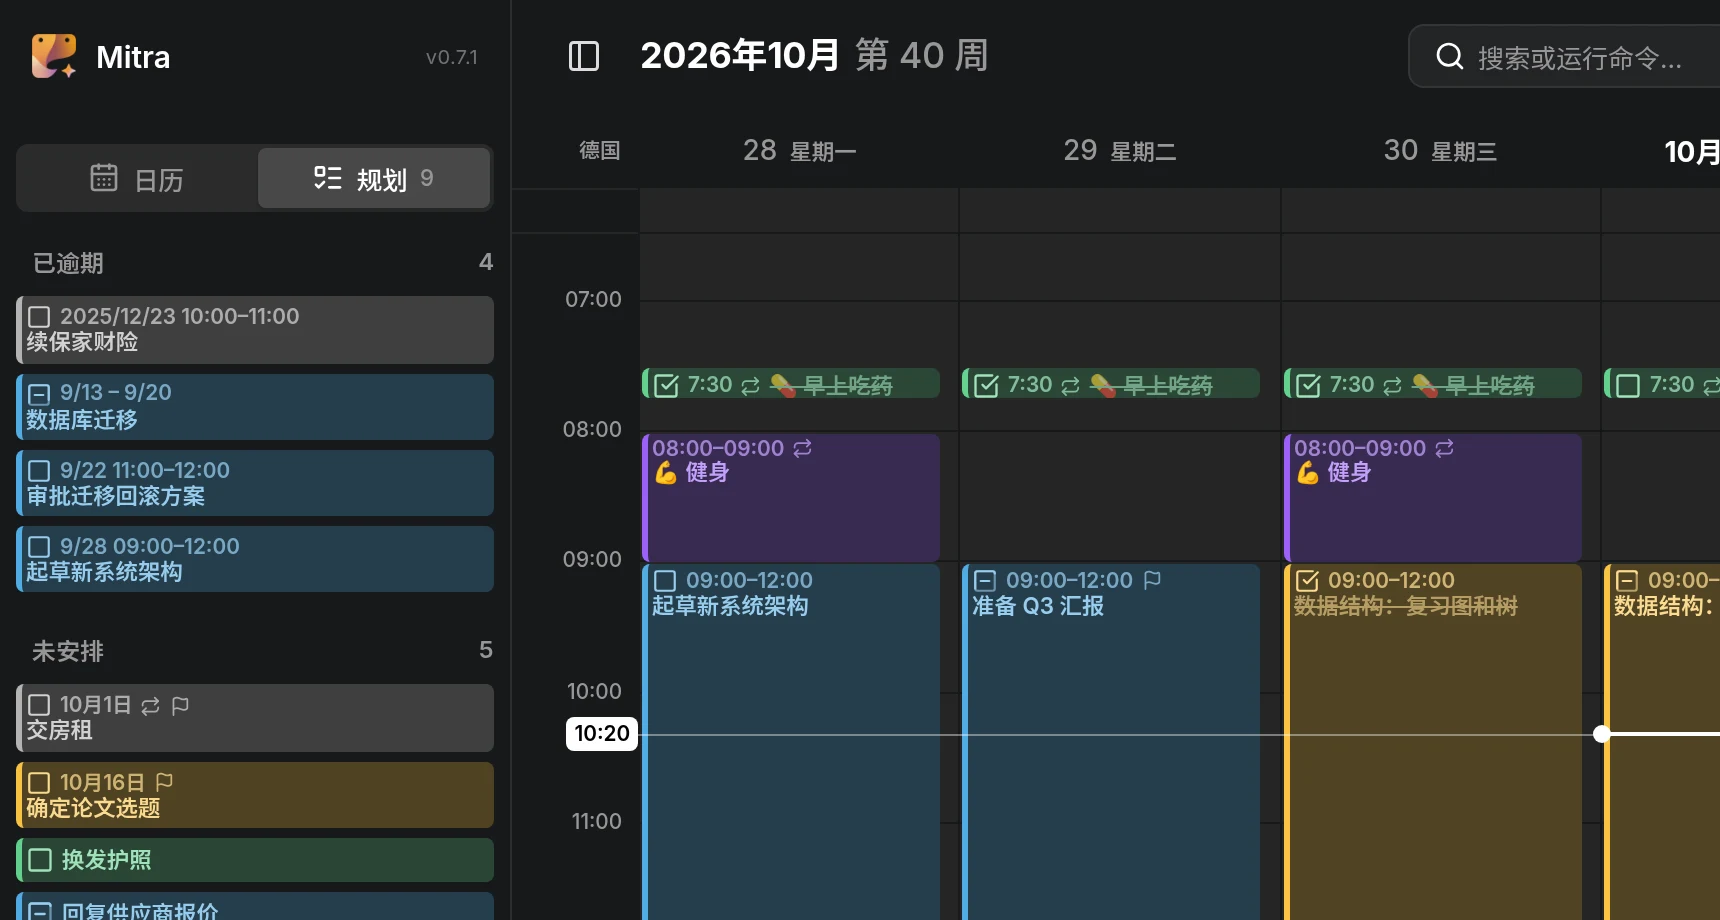Collapse the 未安排 section
Viewport: 1720px width, 920px height.
point(262,651)
